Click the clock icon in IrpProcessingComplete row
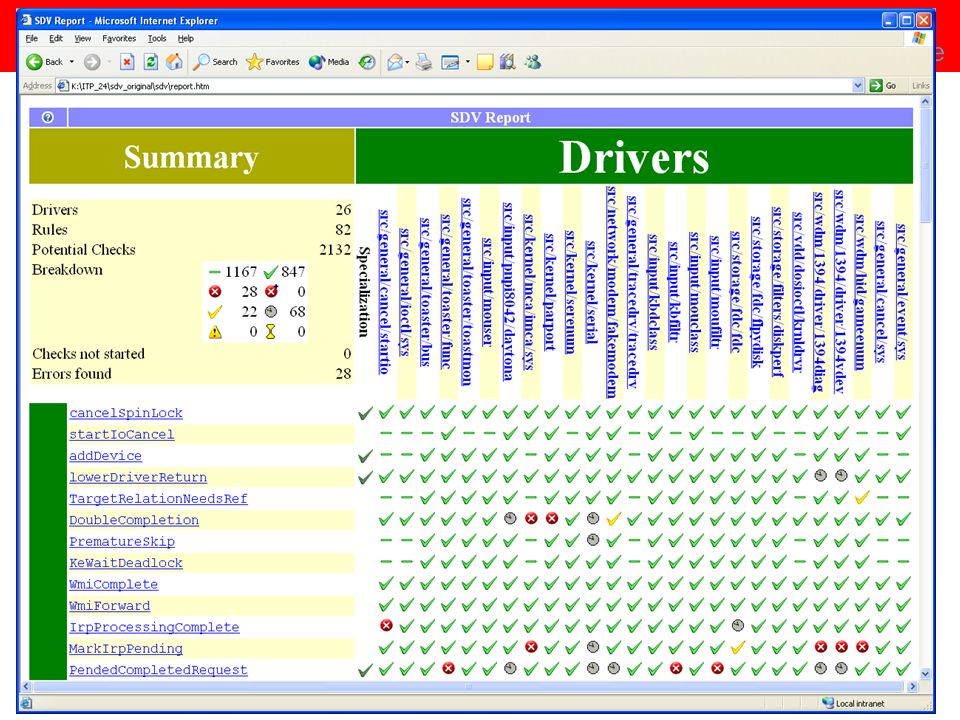This screenshot has height=720, width=960. click(738, 626)
